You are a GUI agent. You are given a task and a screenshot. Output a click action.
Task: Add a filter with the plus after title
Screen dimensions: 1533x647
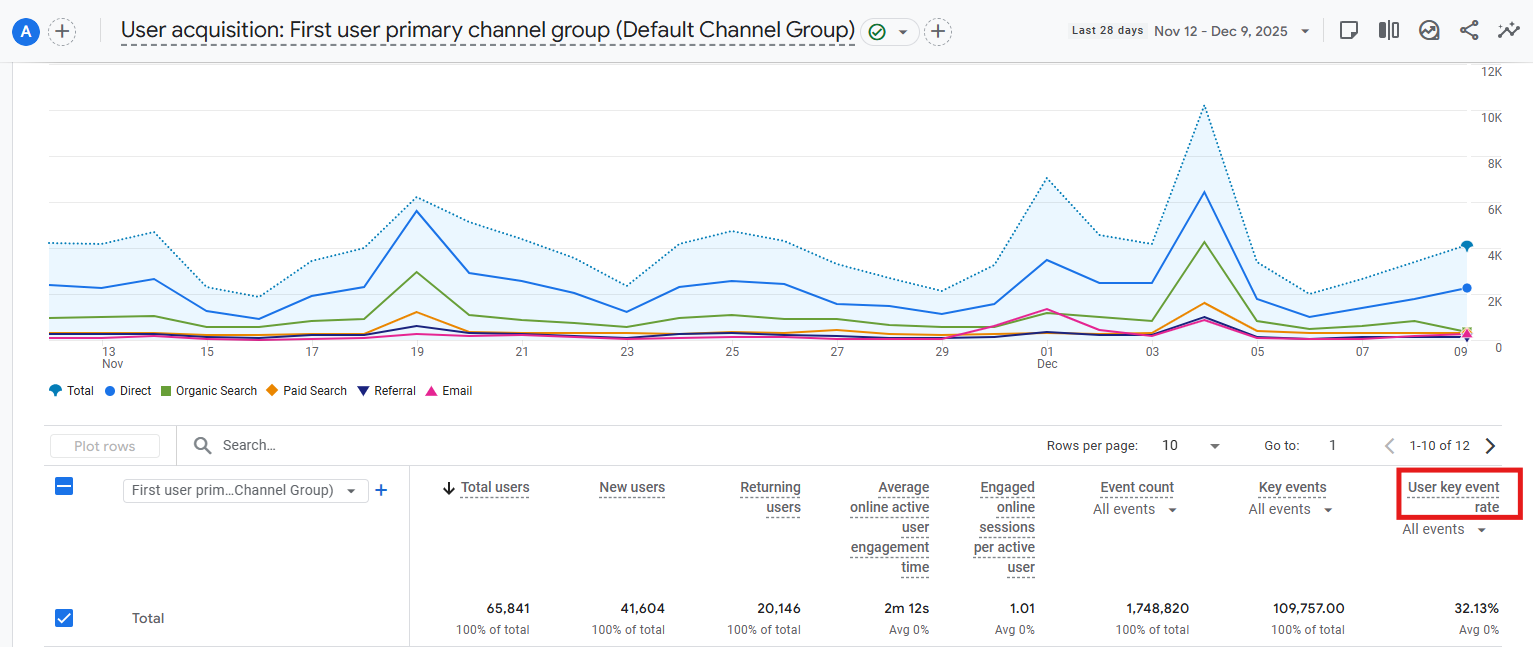click(937, 32)
